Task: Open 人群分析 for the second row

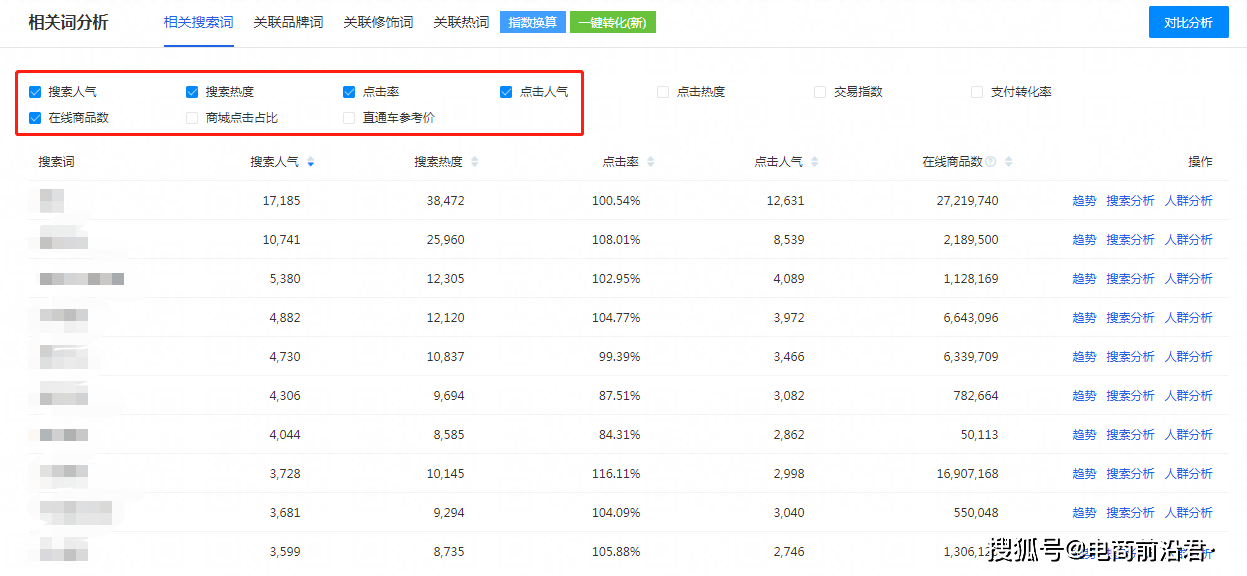Action: 1190,239
